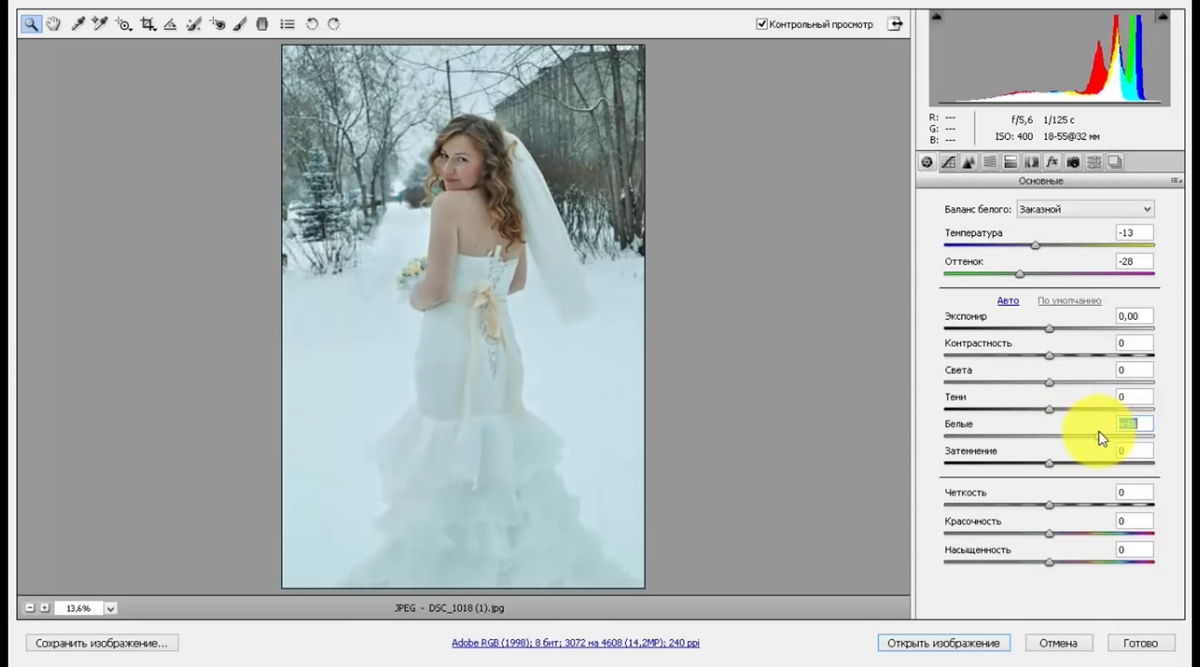
Task: Open the Effects (fx) panel tab
Action: (1052, 162)
